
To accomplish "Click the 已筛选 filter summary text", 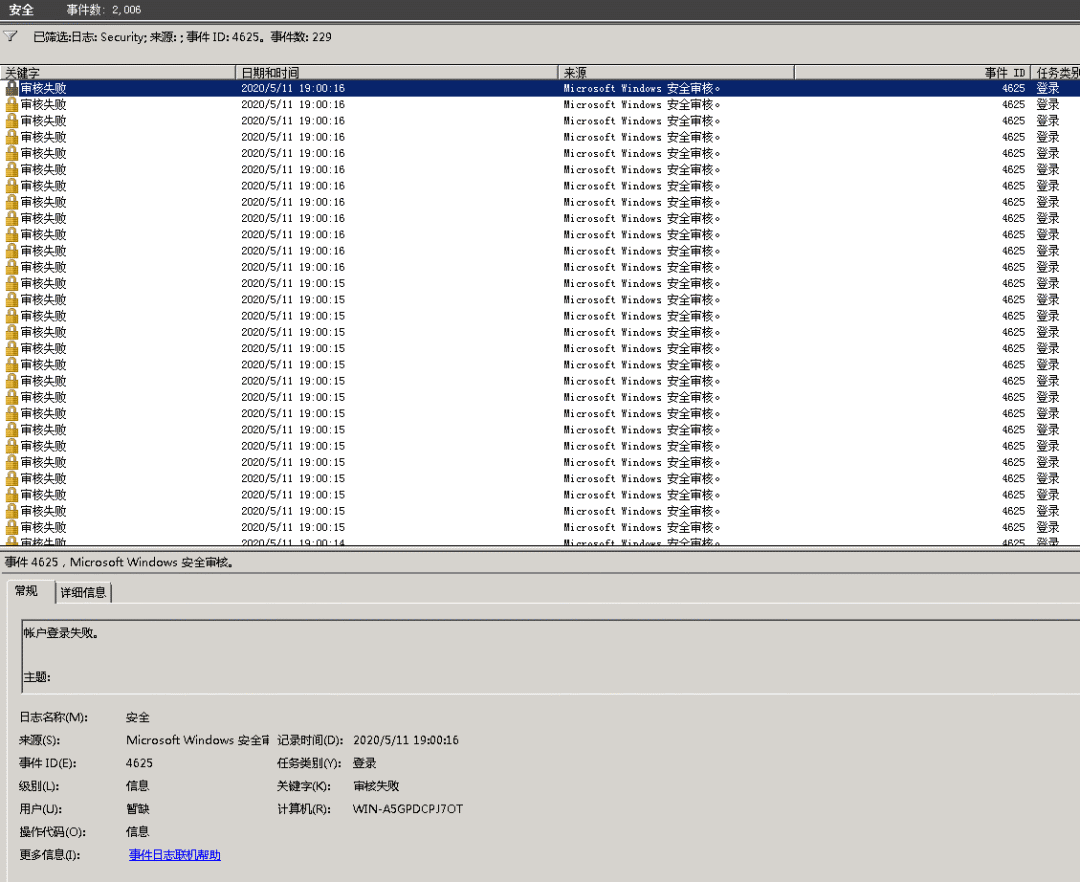I will tap(183, 37).
